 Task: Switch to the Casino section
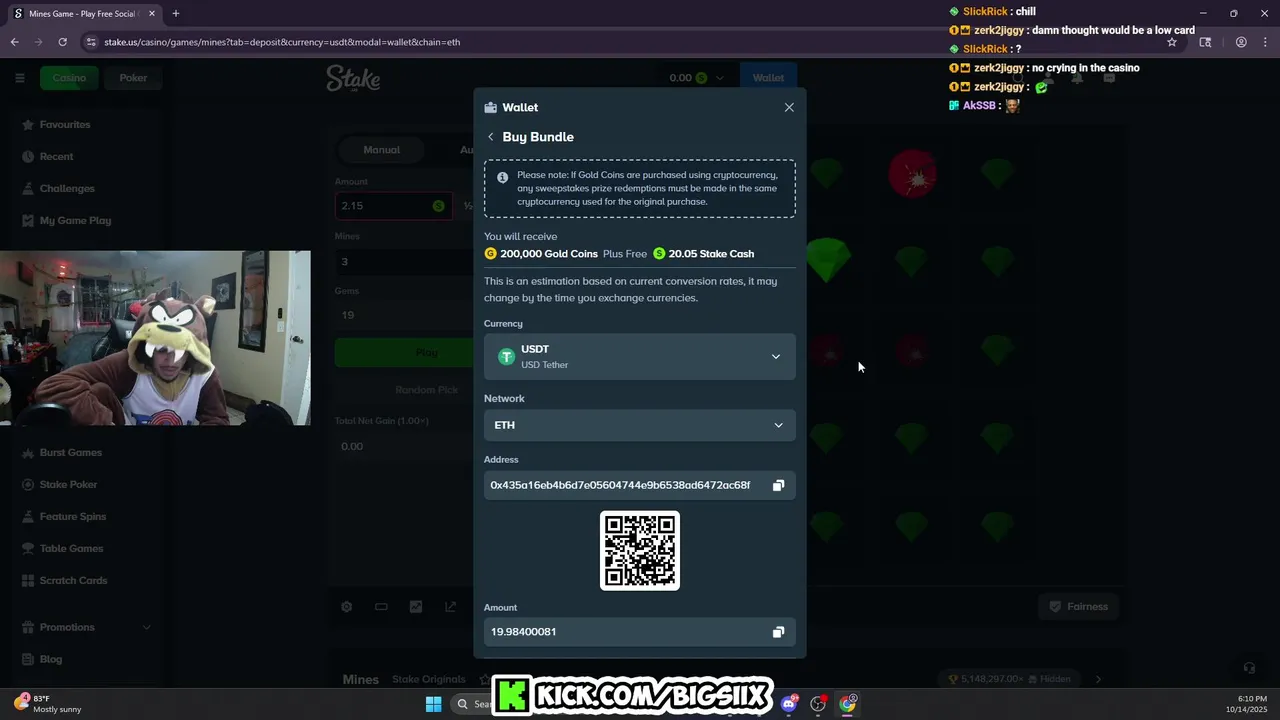pos(69,78)
